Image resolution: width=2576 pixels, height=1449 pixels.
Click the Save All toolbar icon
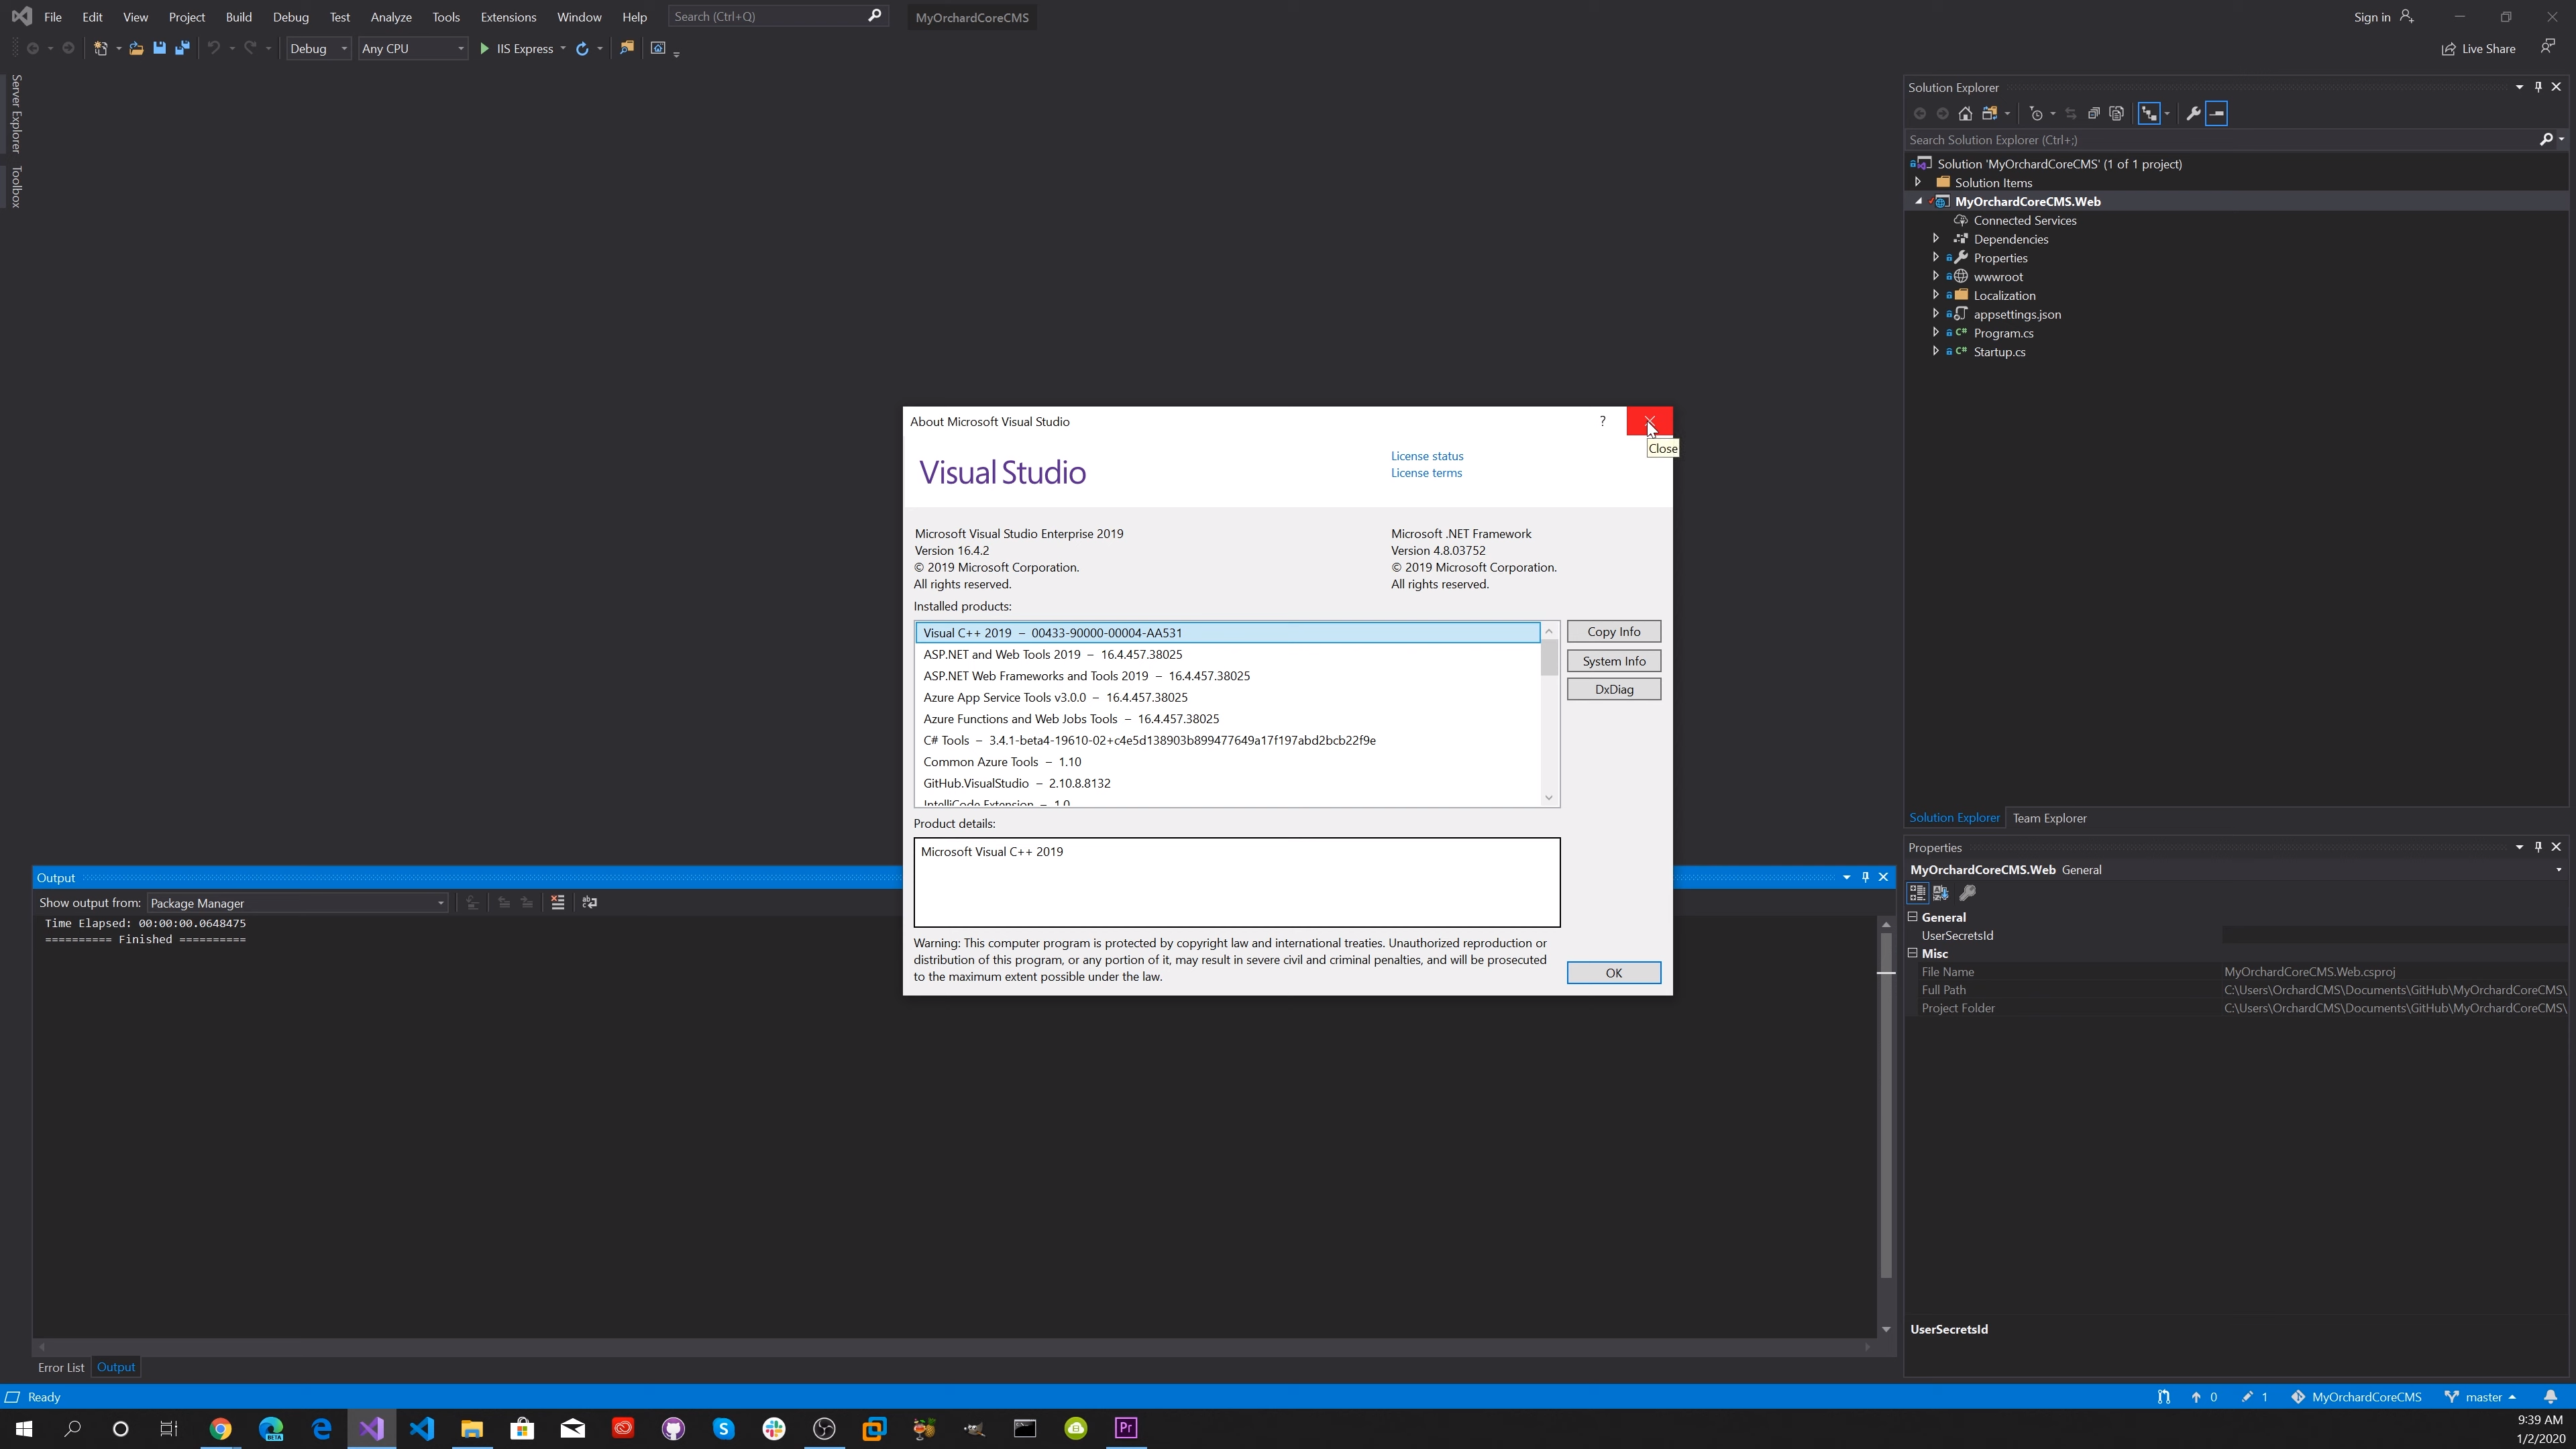click(x=182, y=48)
